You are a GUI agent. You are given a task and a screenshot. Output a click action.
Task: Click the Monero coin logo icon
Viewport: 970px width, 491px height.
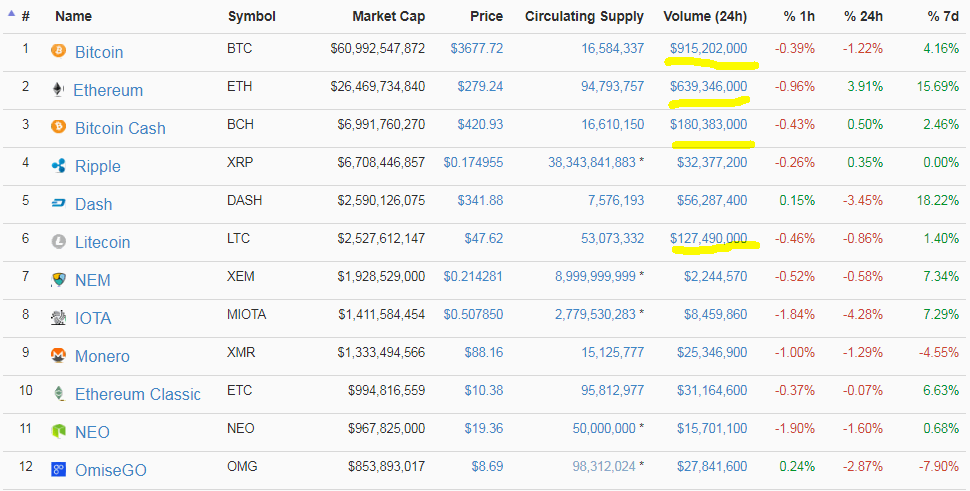click(x=58, y=356)
